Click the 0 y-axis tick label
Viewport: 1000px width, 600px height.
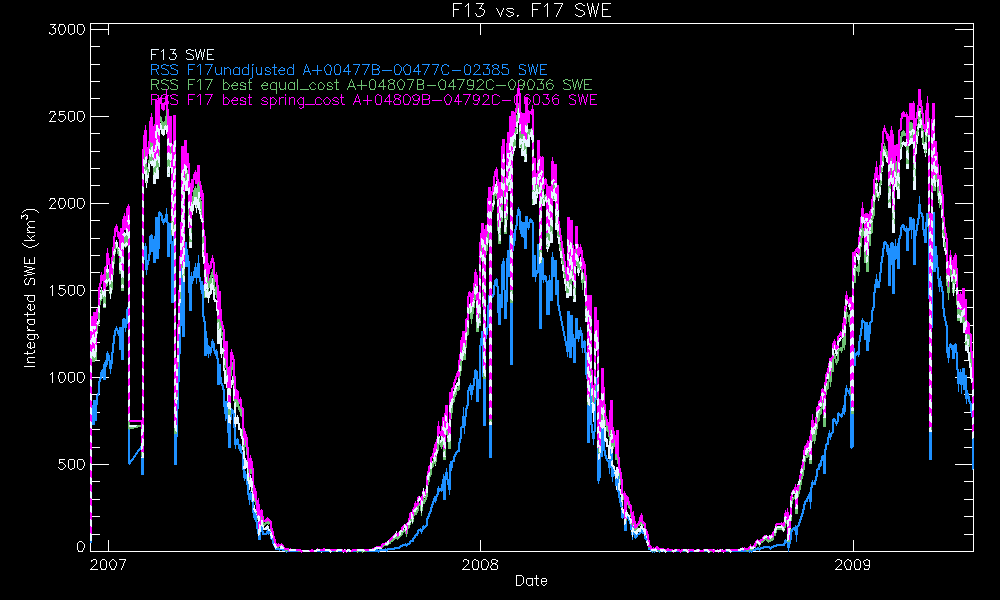(80, 548)
